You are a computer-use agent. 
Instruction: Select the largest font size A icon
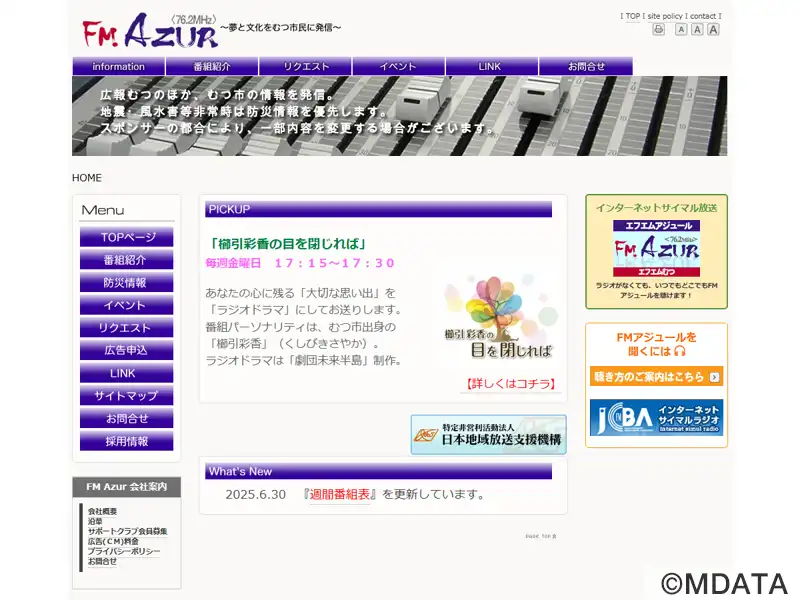coord(713,30)
